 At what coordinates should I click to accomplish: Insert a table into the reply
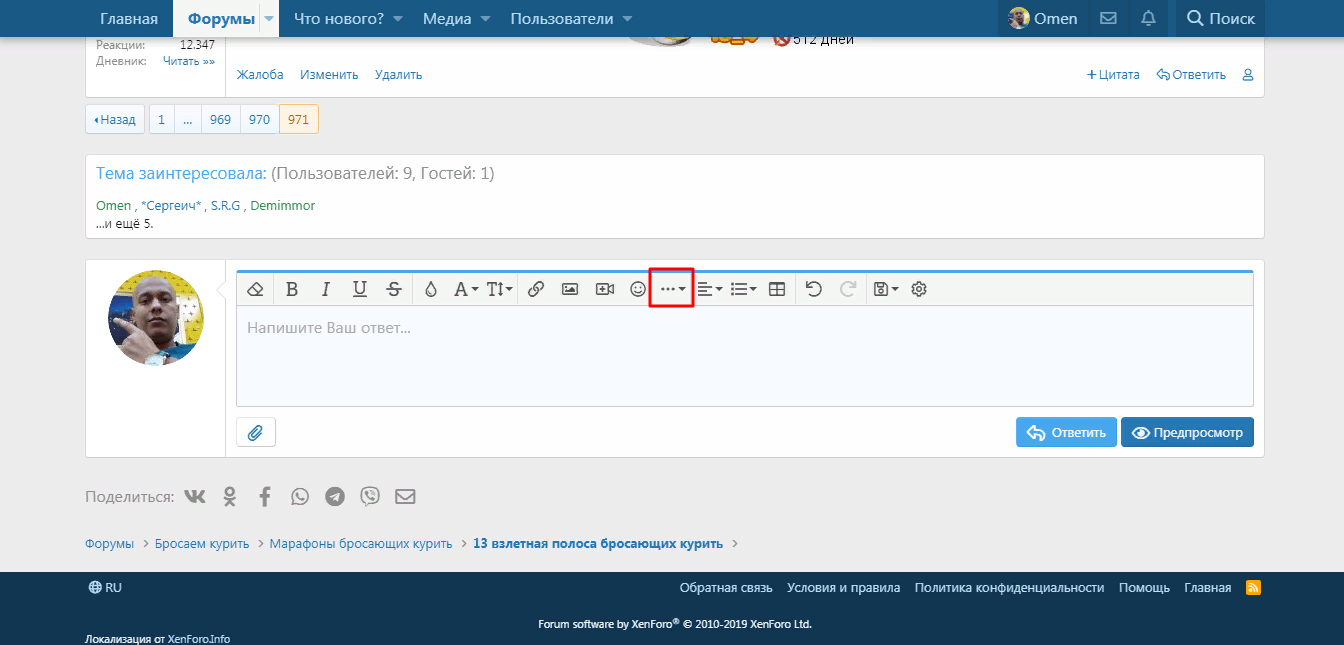coord(777,289)
